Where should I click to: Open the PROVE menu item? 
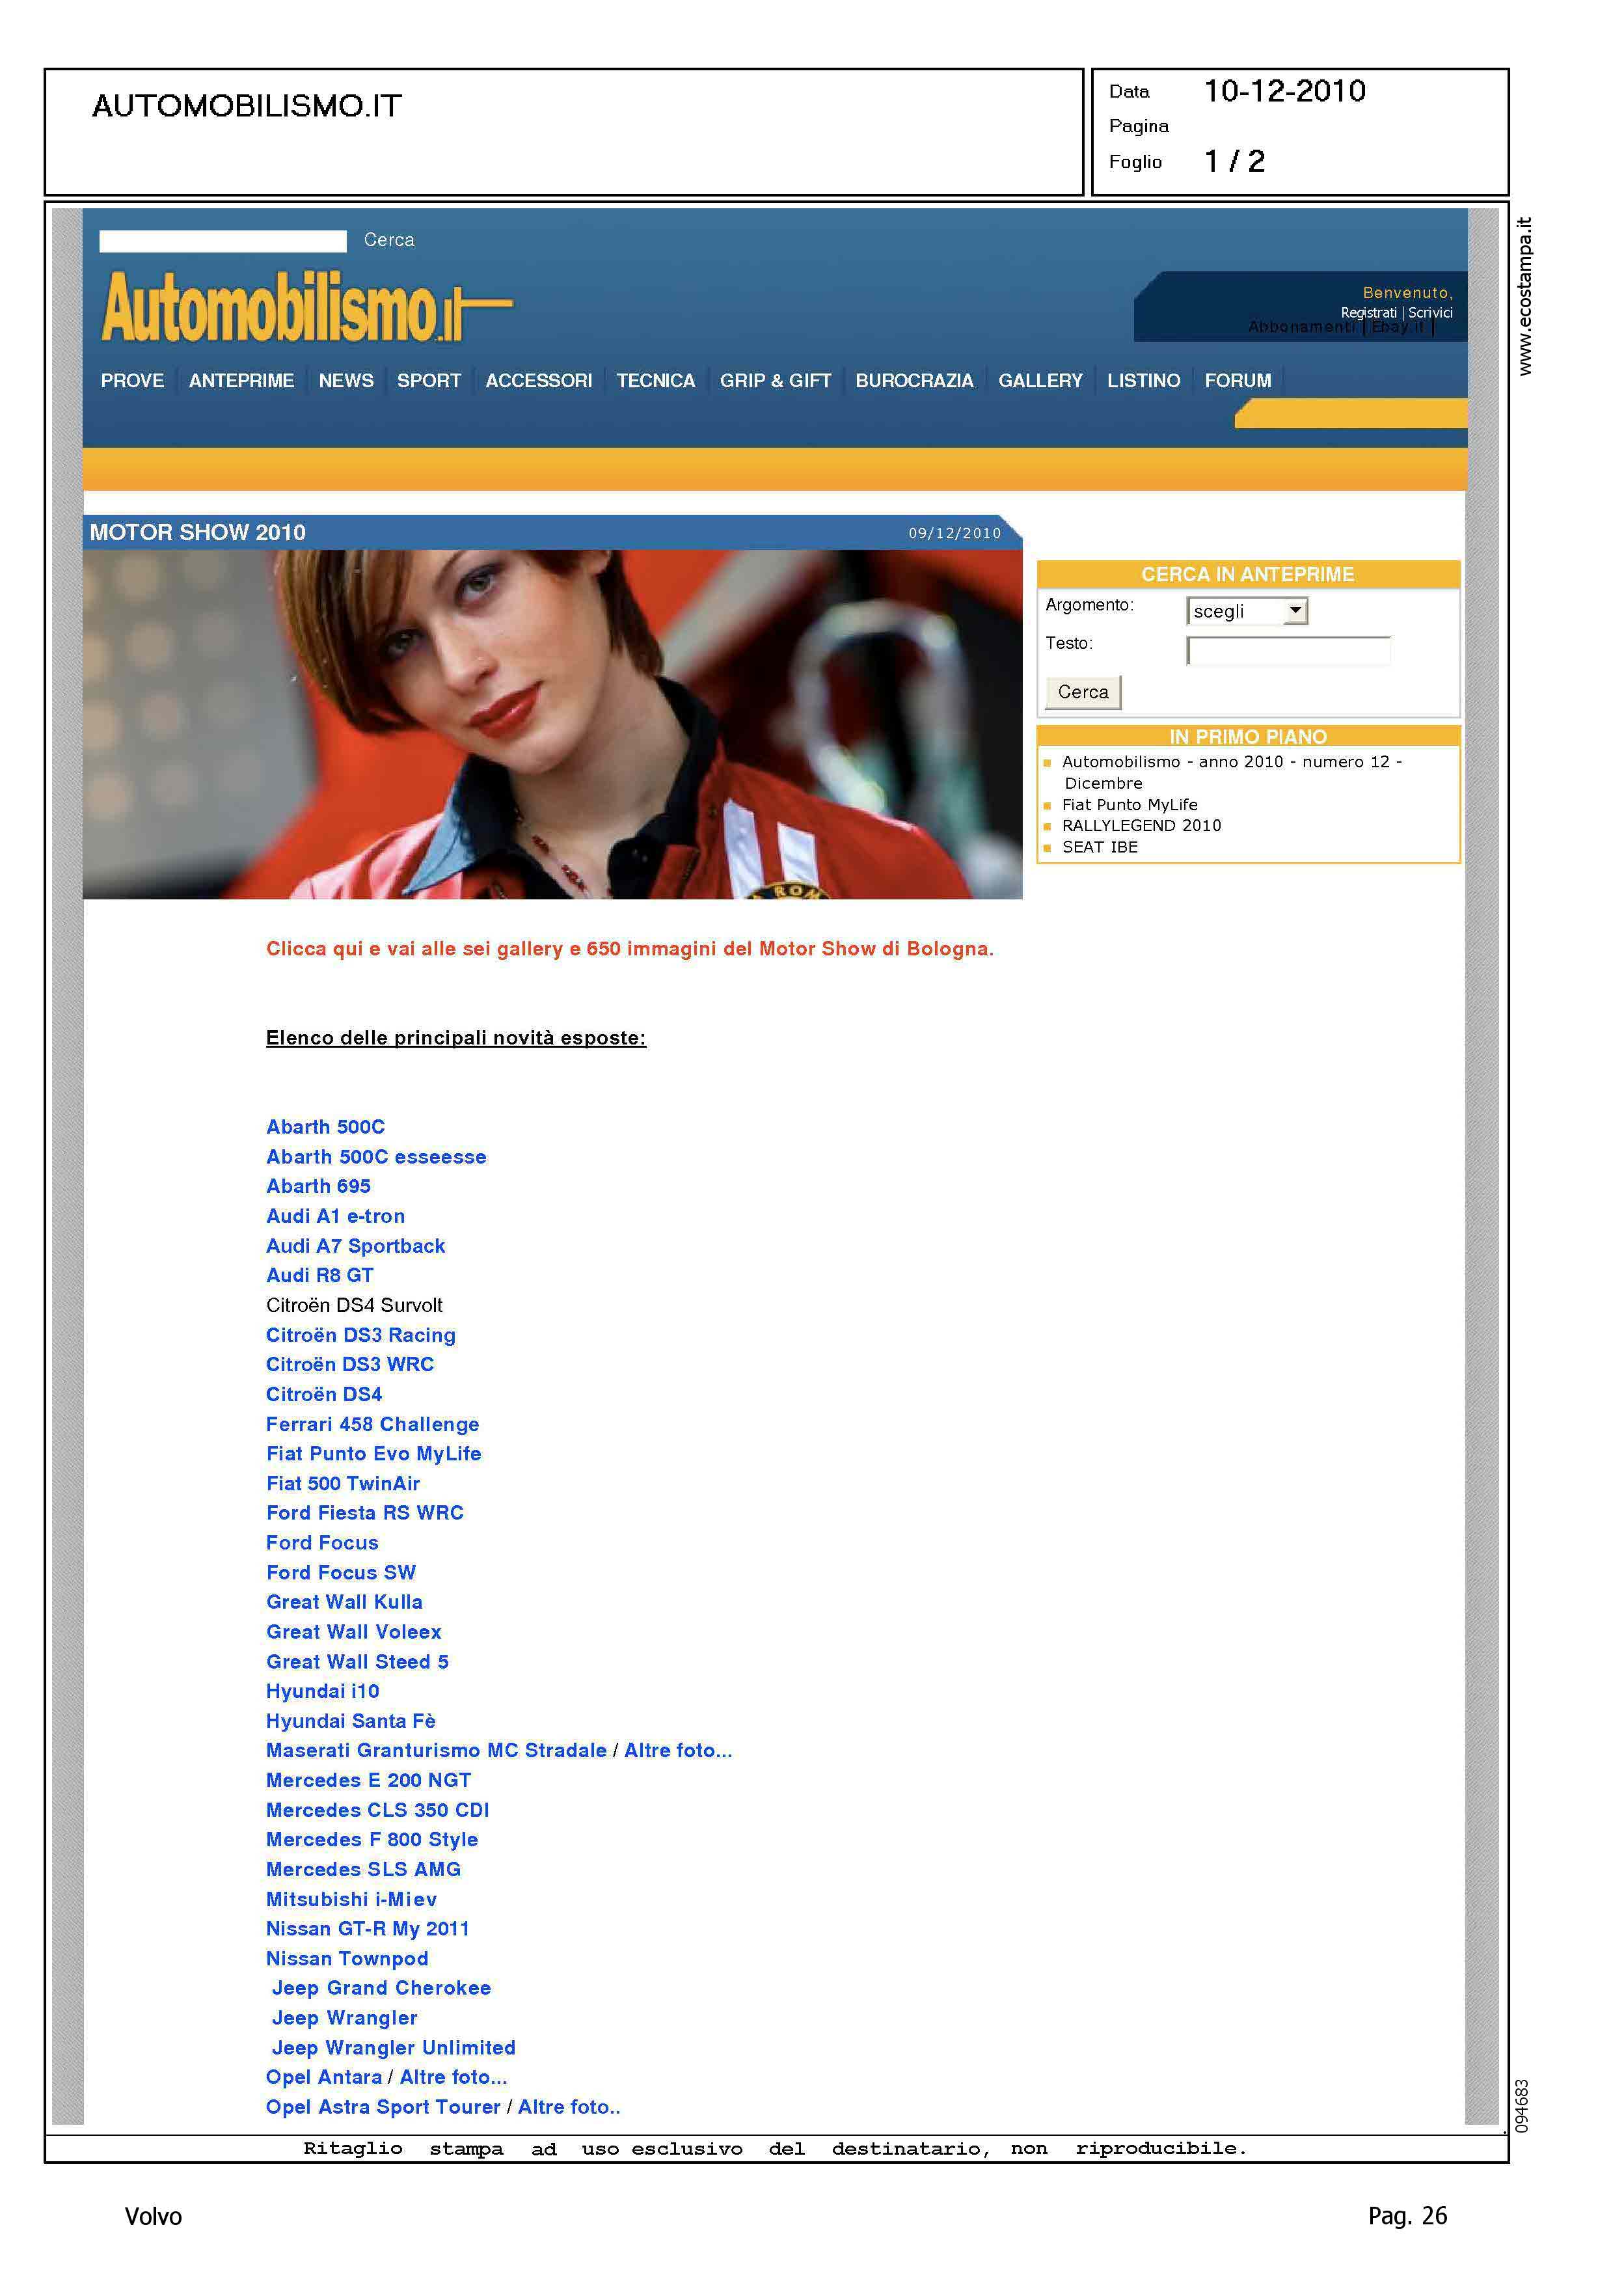point(132,381)
